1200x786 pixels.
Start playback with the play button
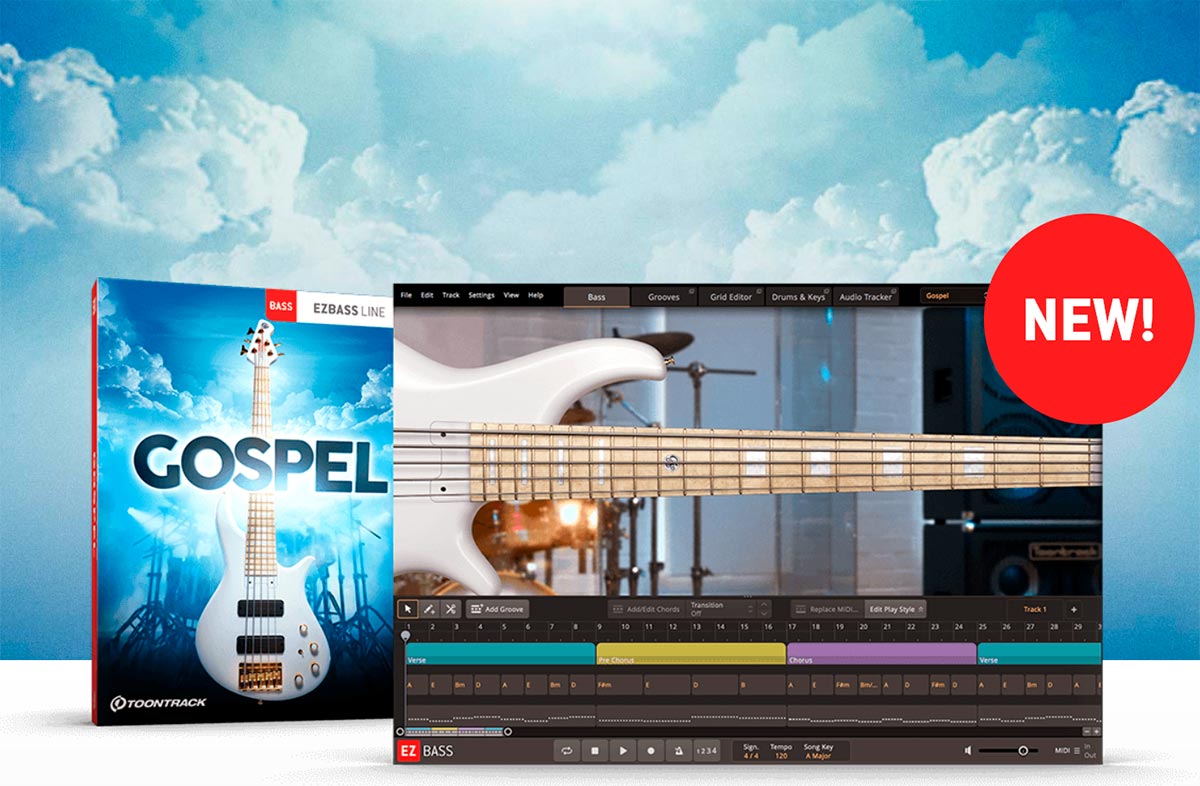(x=623, y=751)
